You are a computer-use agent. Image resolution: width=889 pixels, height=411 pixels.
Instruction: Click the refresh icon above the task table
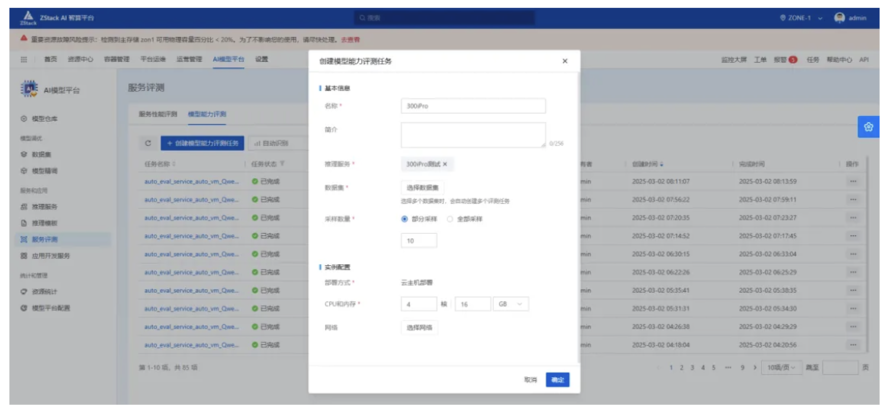148,143
